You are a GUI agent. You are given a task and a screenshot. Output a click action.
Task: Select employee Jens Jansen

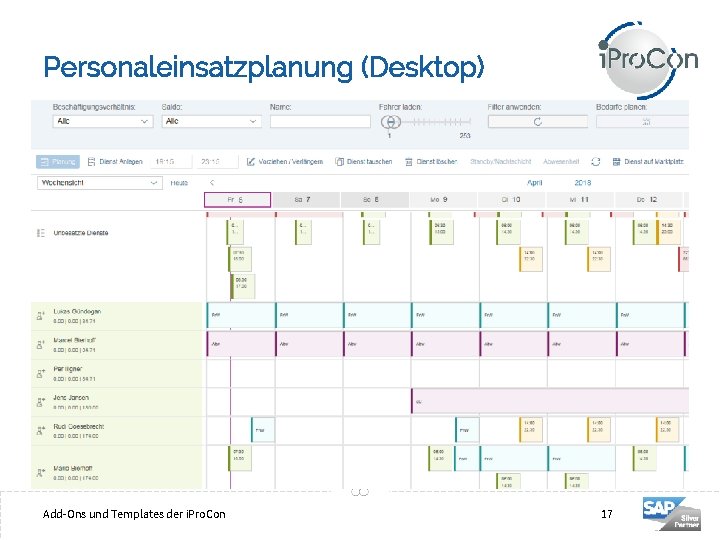71,398
